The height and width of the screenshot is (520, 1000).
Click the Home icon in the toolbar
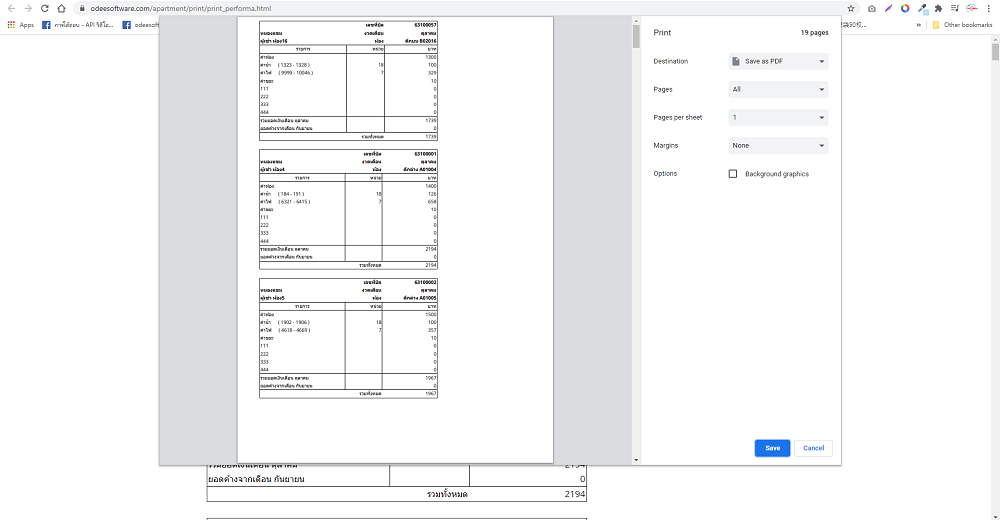(61, 8)
